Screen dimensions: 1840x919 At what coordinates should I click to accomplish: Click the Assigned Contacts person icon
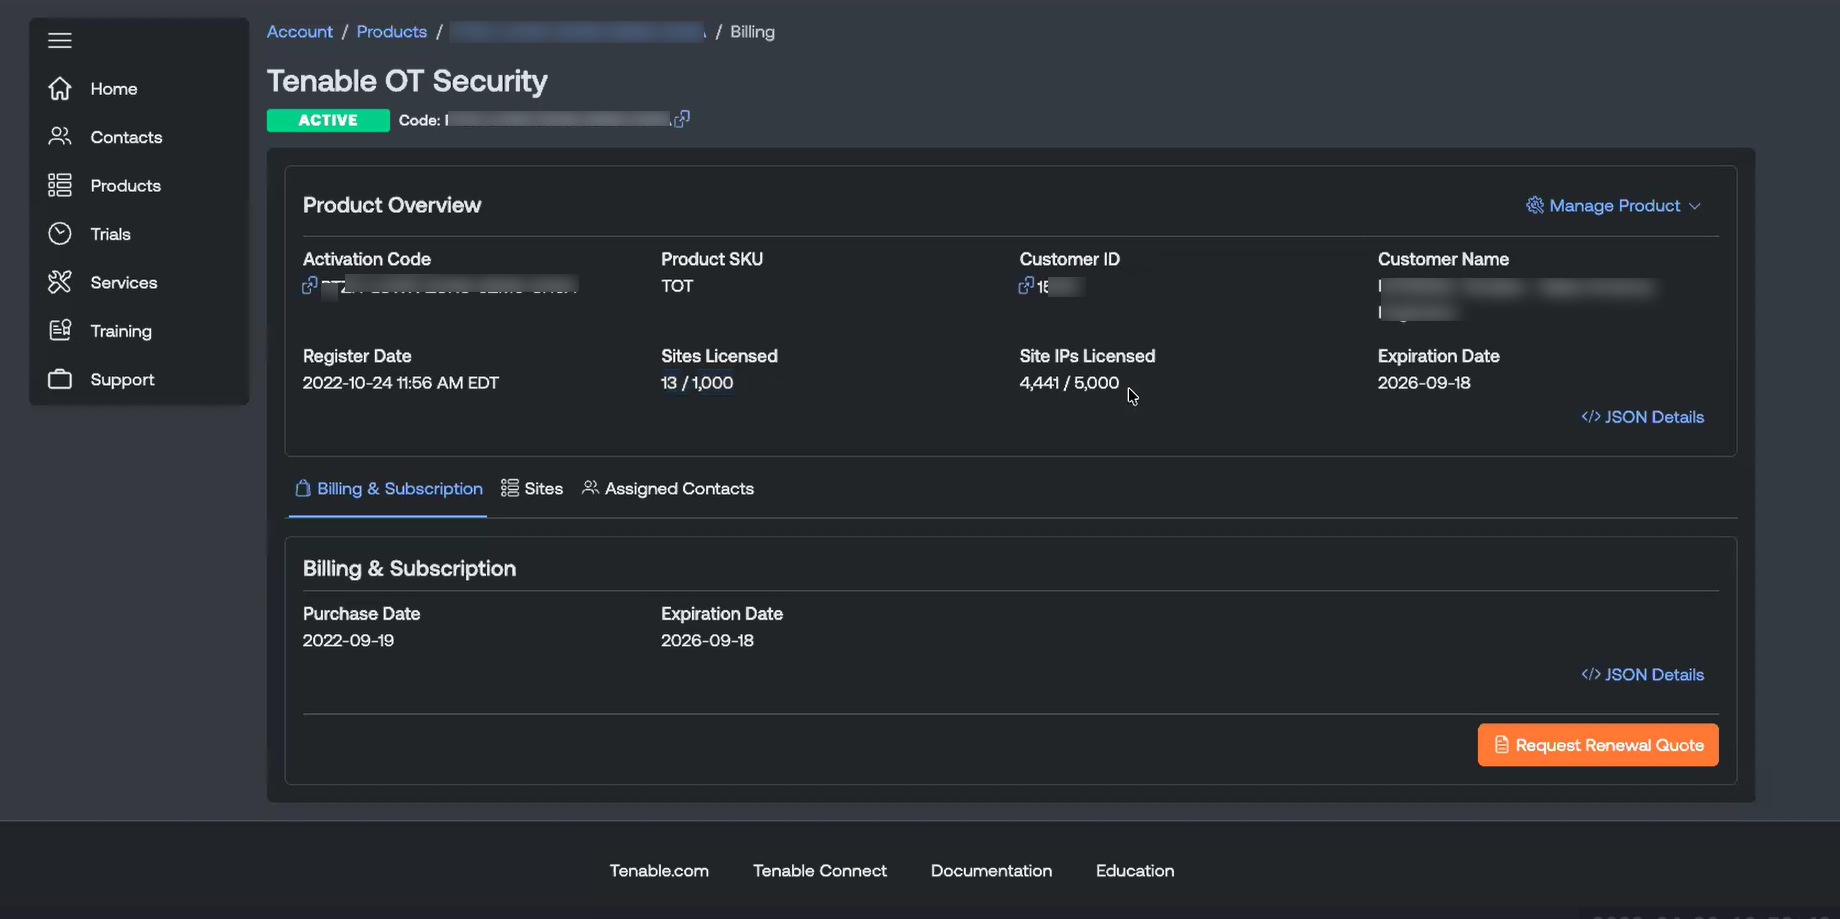(x=591, y=487)
